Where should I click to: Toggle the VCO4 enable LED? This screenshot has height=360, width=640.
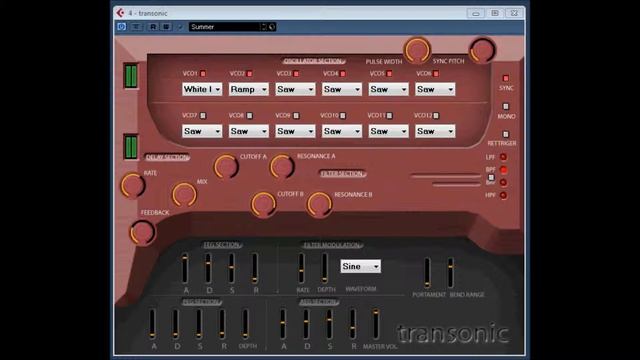point(343,73)
